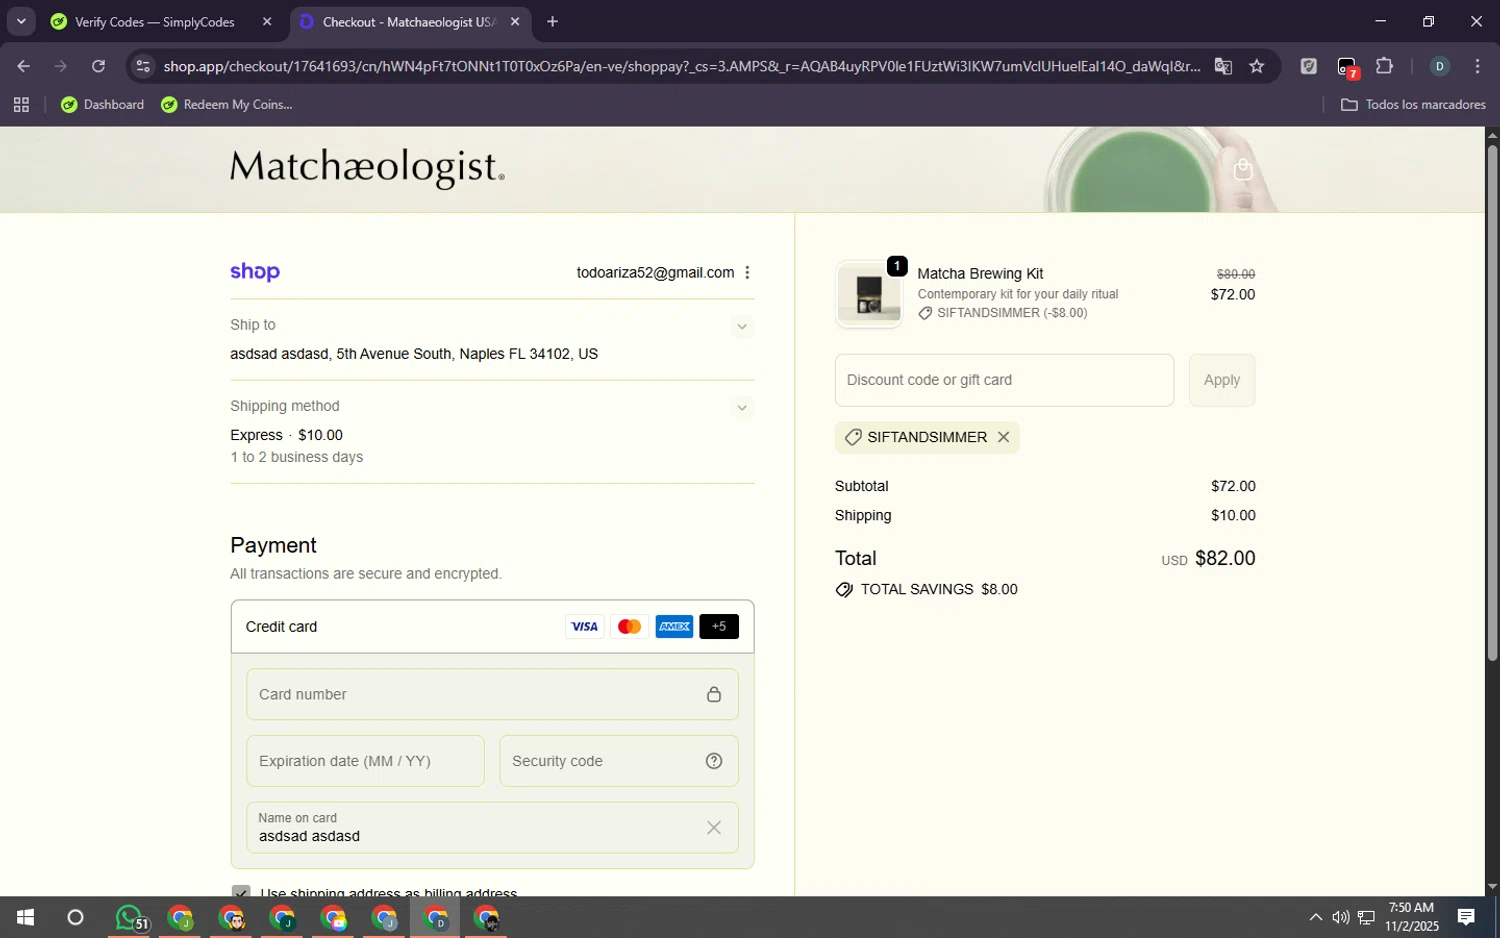Click the Matchaeologist store logo
This screenshot has width=1500, height=938.
(x=367, y=167)
